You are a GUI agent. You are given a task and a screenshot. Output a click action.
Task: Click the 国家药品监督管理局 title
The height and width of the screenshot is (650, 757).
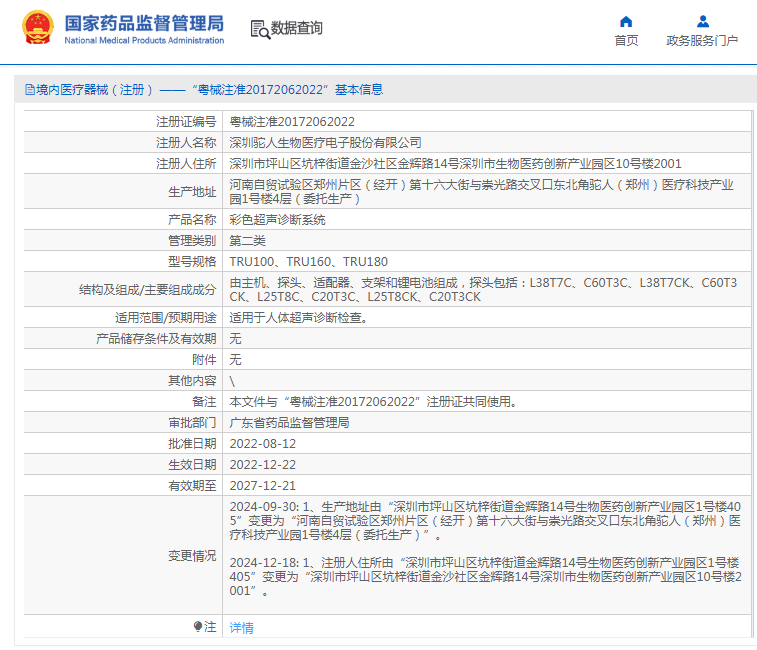(144, 23)
